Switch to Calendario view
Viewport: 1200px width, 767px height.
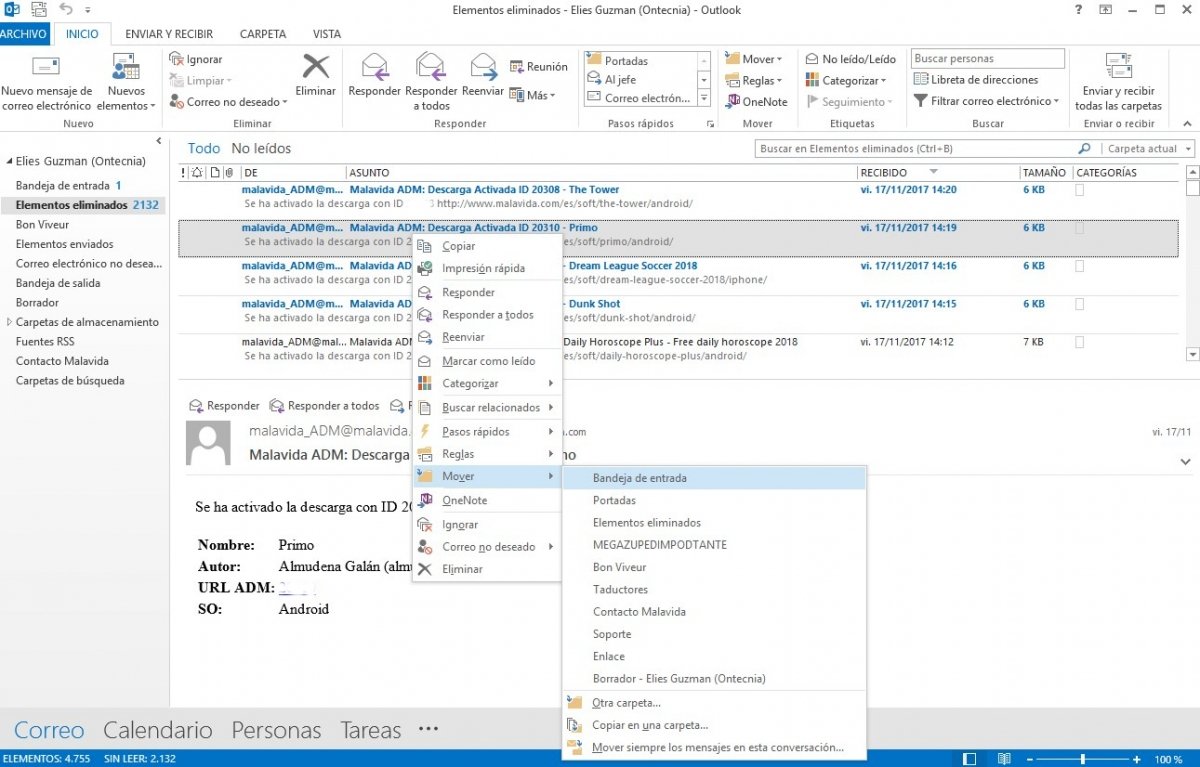158,730
